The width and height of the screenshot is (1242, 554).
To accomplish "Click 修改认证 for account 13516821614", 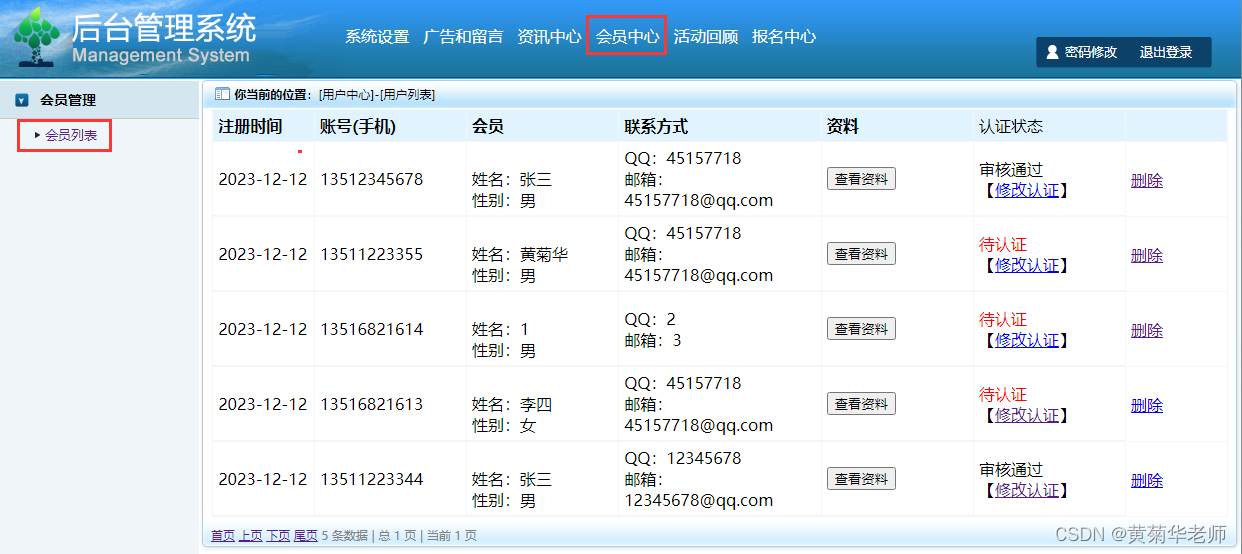I will [x=1026, y=340].
